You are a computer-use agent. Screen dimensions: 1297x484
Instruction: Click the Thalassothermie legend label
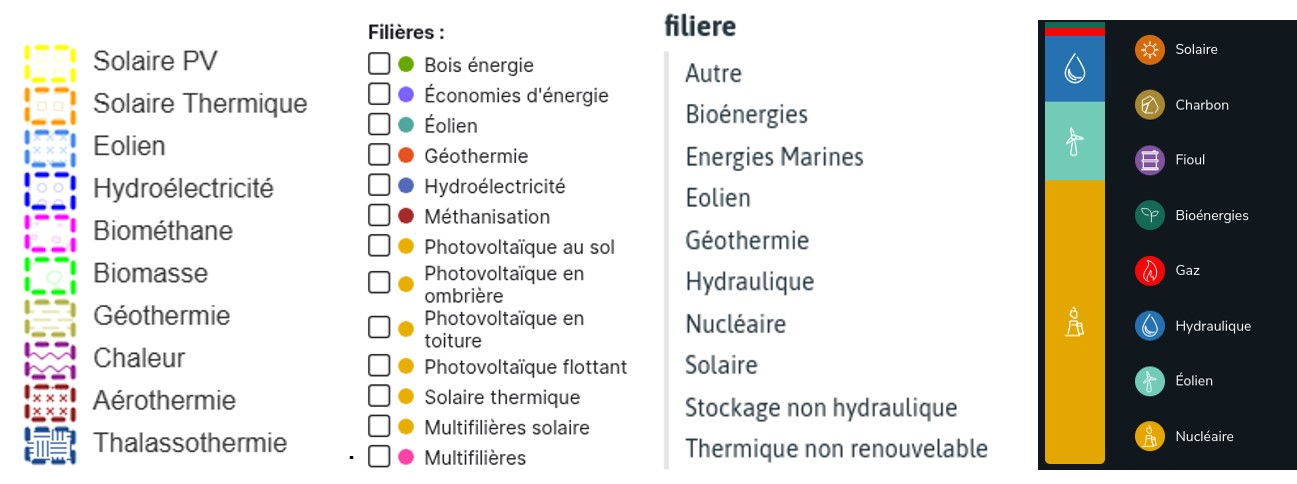coord(190,443)
